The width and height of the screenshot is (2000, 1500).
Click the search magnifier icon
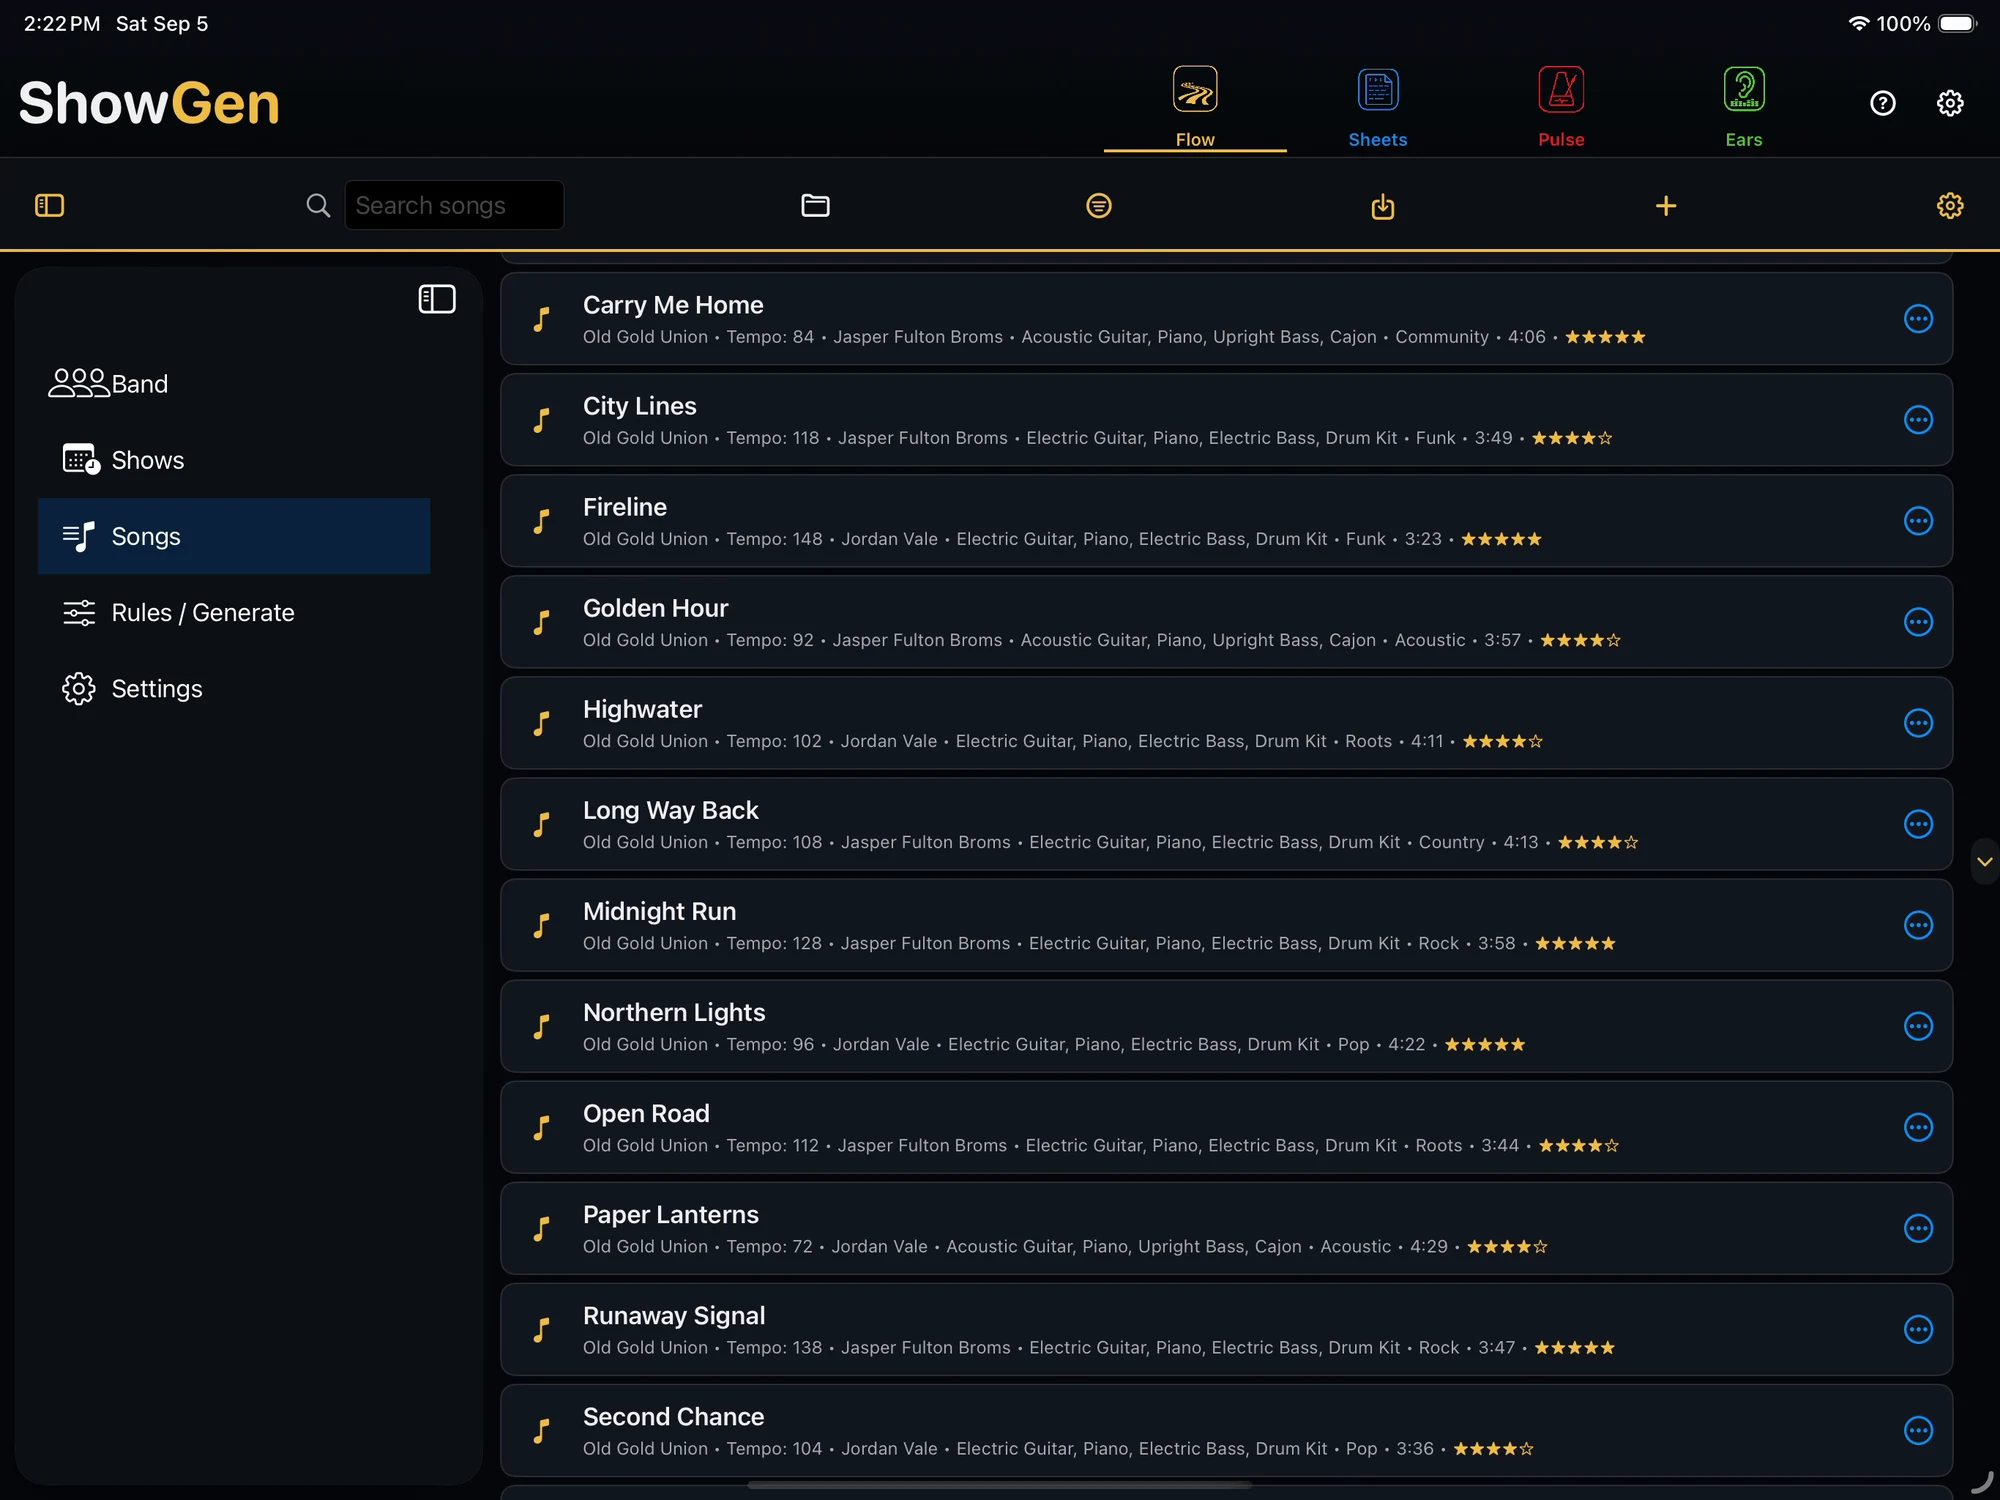318,205
